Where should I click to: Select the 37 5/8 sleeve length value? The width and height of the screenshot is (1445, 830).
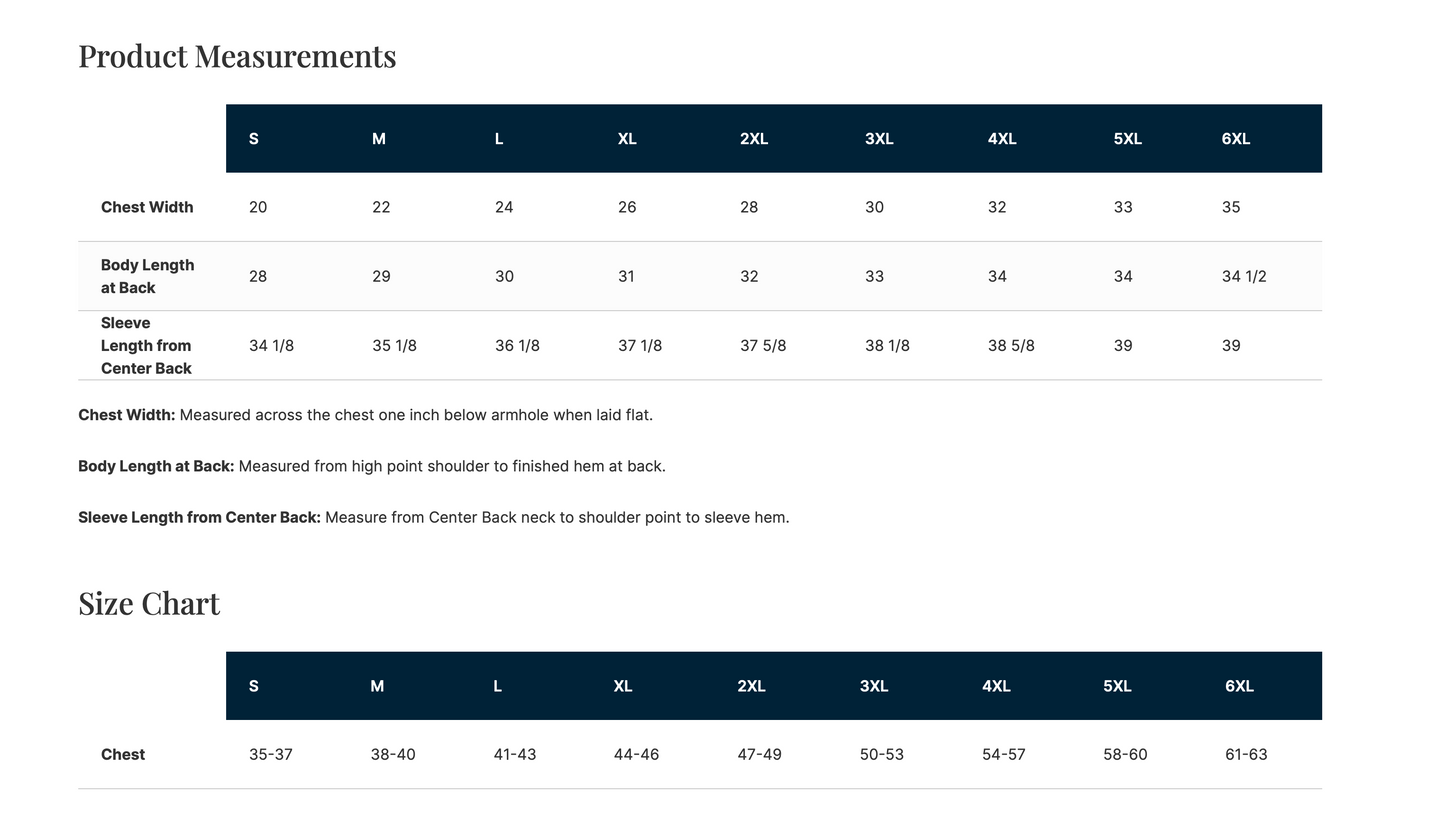click(763, 345)
